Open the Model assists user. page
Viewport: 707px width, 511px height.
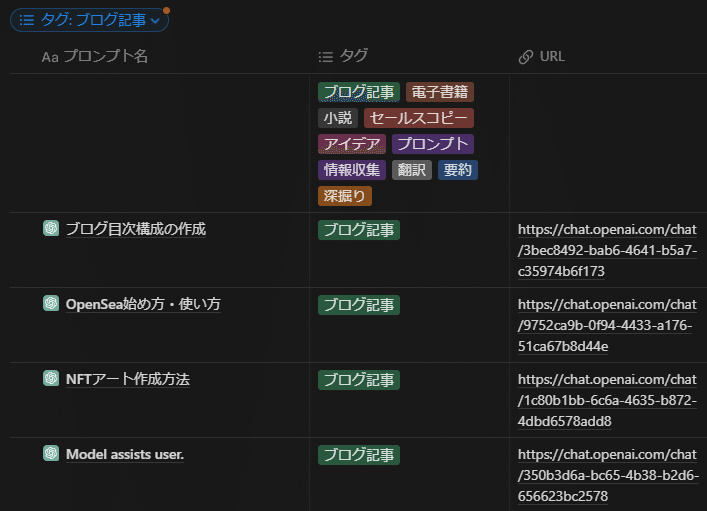pyautogui.click(x=125, y=454)
